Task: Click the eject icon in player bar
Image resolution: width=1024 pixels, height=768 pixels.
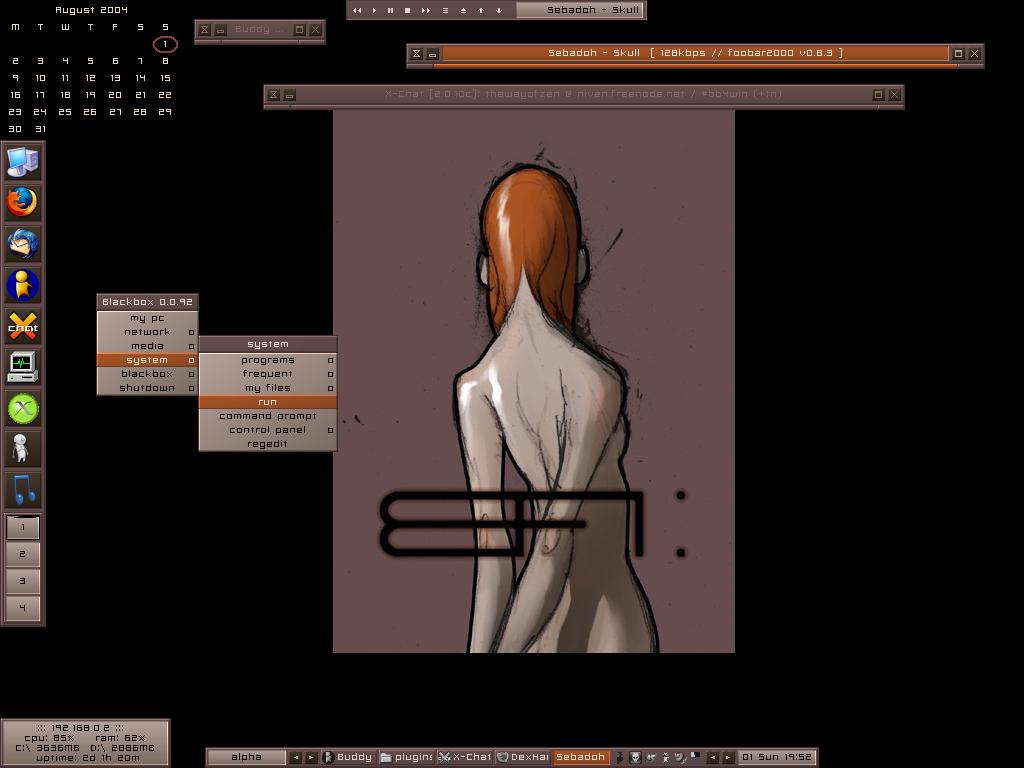Action: tap(463, 10)
